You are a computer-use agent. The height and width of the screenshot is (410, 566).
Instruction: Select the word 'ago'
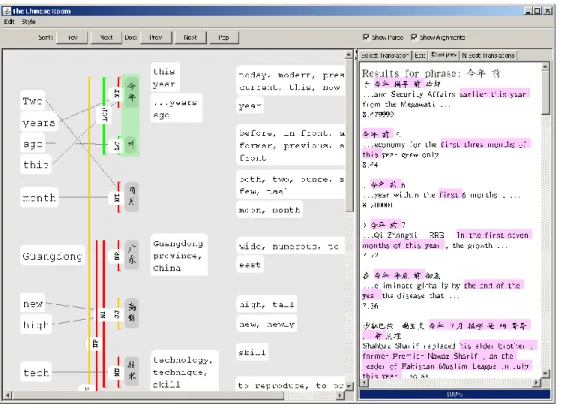pos(33,144)
